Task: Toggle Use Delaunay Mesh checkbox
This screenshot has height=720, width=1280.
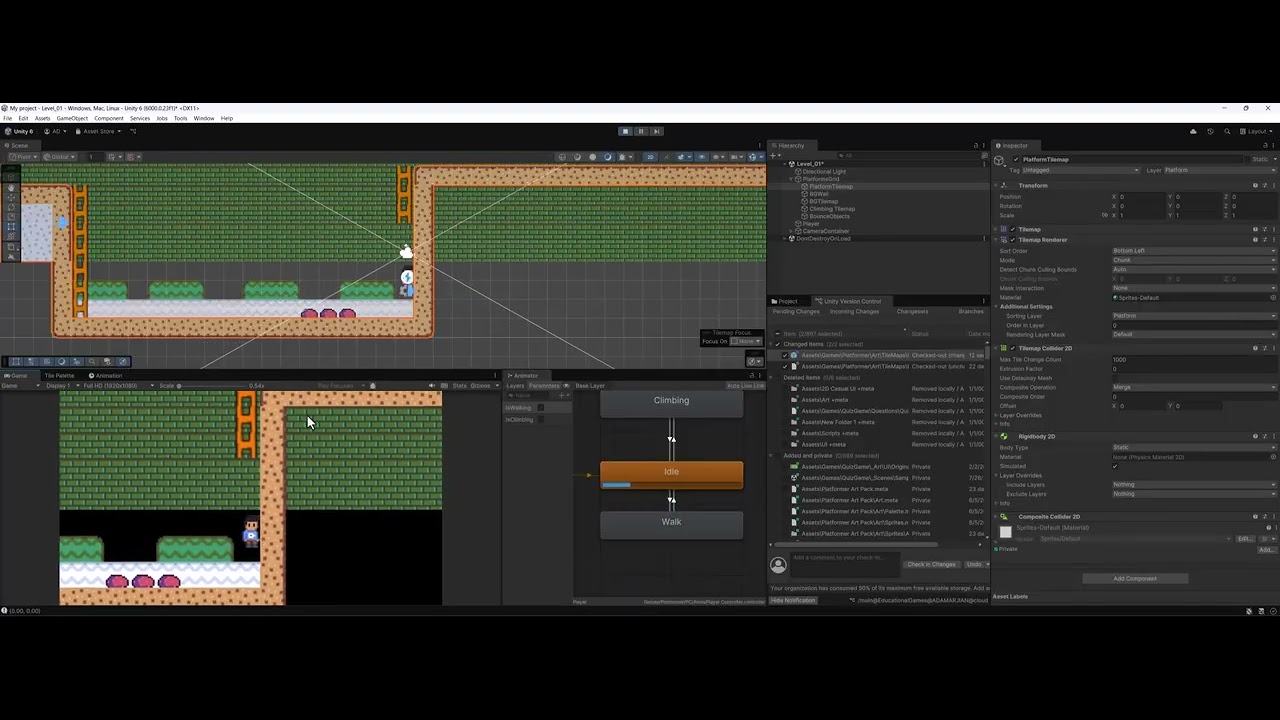Action: click(1115, 378)
